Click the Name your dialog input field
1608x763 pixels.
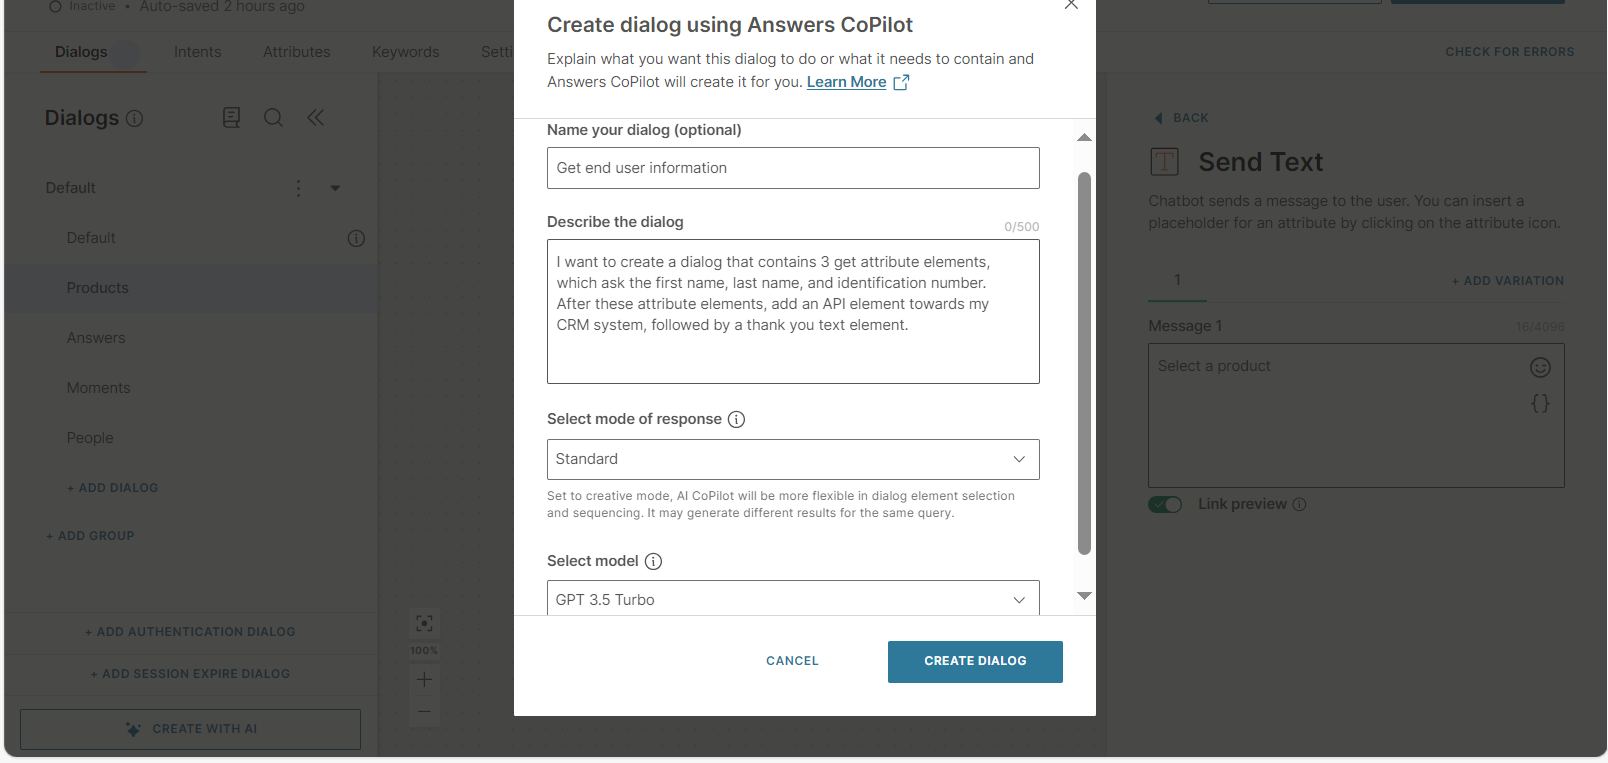pyautogui.click(x=792, y=168)
